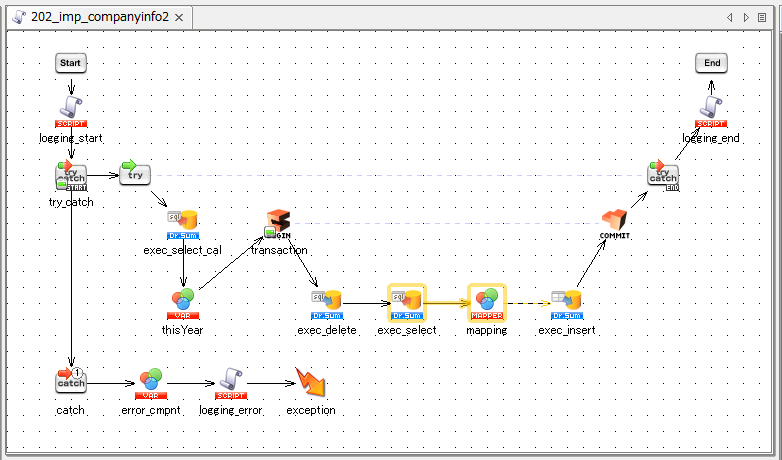The height and width of the screenshot is (460, 782).
Task: Open the tab list dropdown
Action: 762,17
